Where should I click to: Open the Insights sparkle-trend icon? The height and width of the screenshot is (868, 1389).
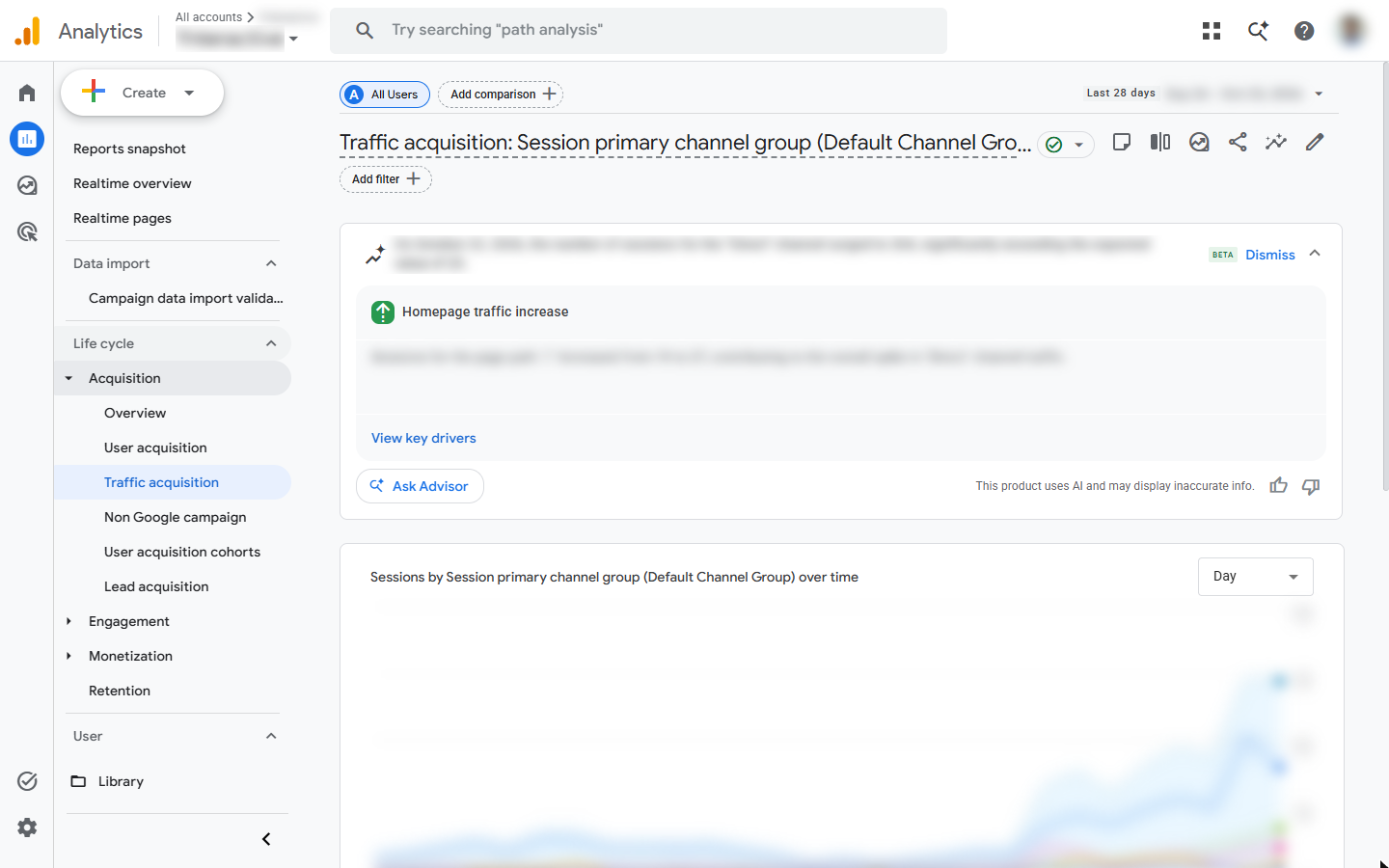(1276, 142)
